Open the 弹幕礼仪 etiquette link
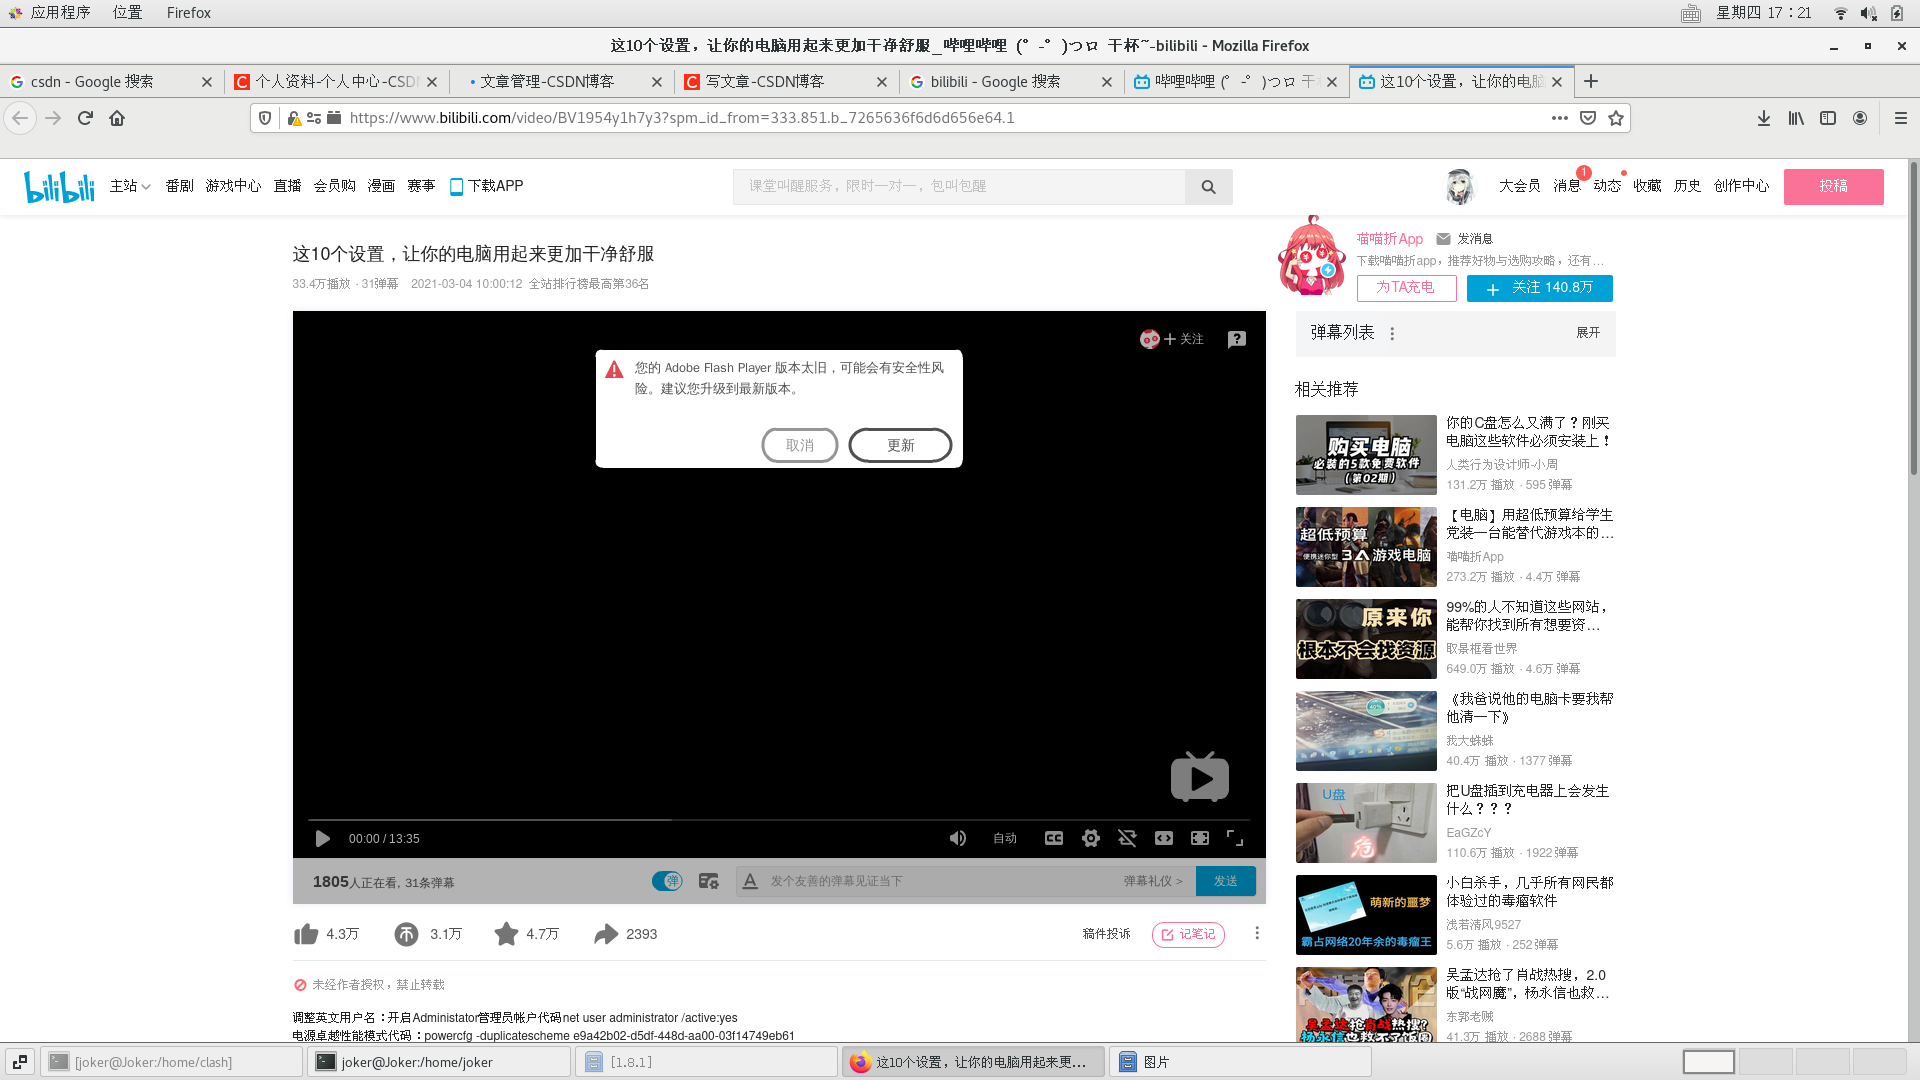The width and height of the screenshot is (1920, 1080). point(1153,881)
